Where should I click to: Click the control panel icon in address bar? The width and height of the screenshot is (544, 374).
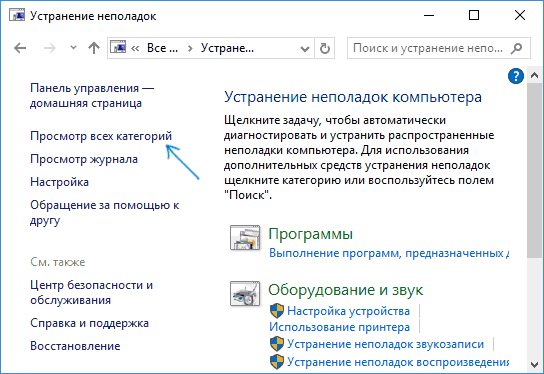(x=118, y=47)
